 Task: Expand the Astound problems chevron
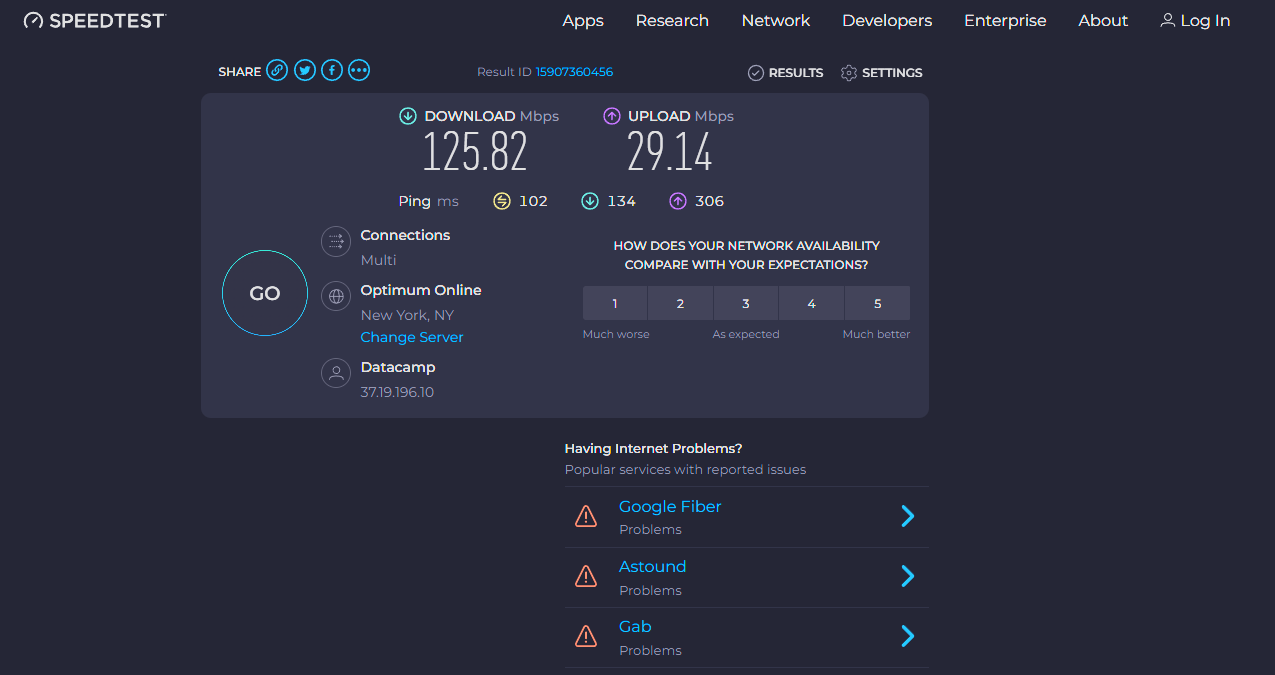[x=907, y=576]
